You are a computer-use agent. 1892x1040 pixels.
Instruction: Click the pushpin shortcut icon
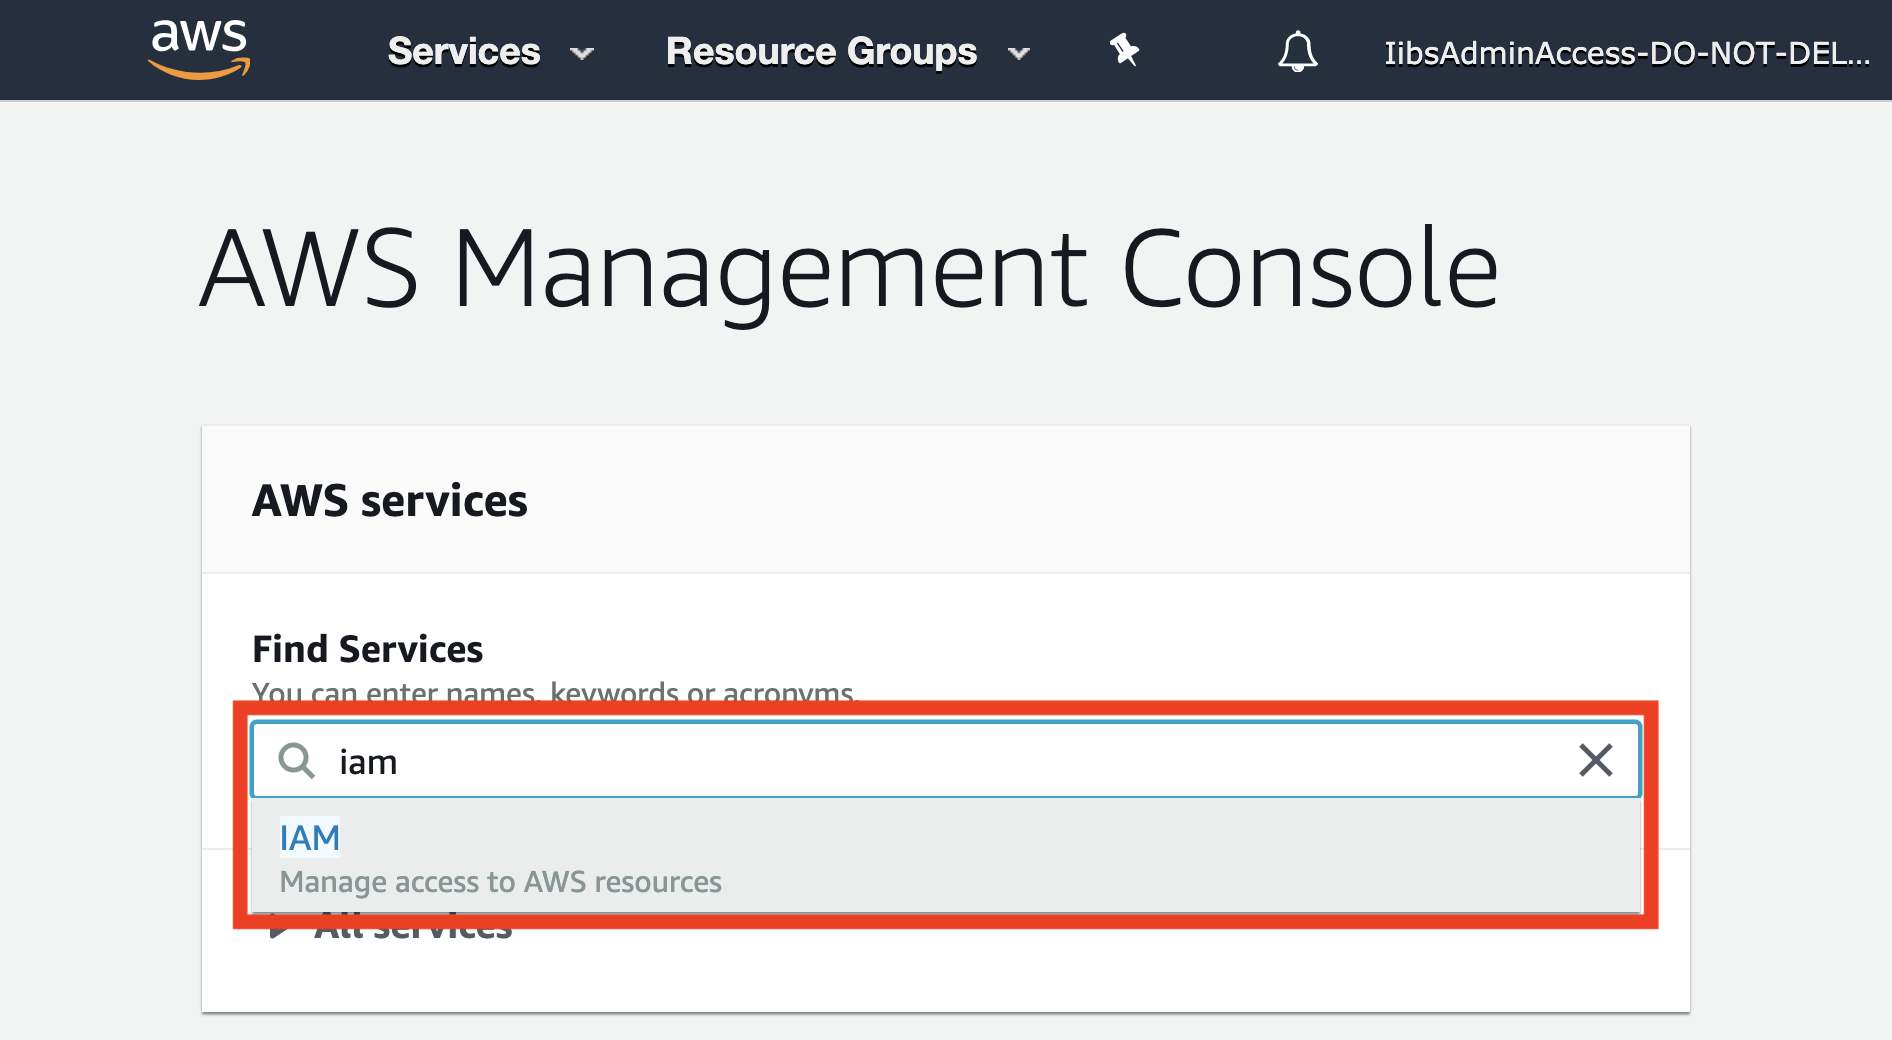click(x=1124, y=50)
